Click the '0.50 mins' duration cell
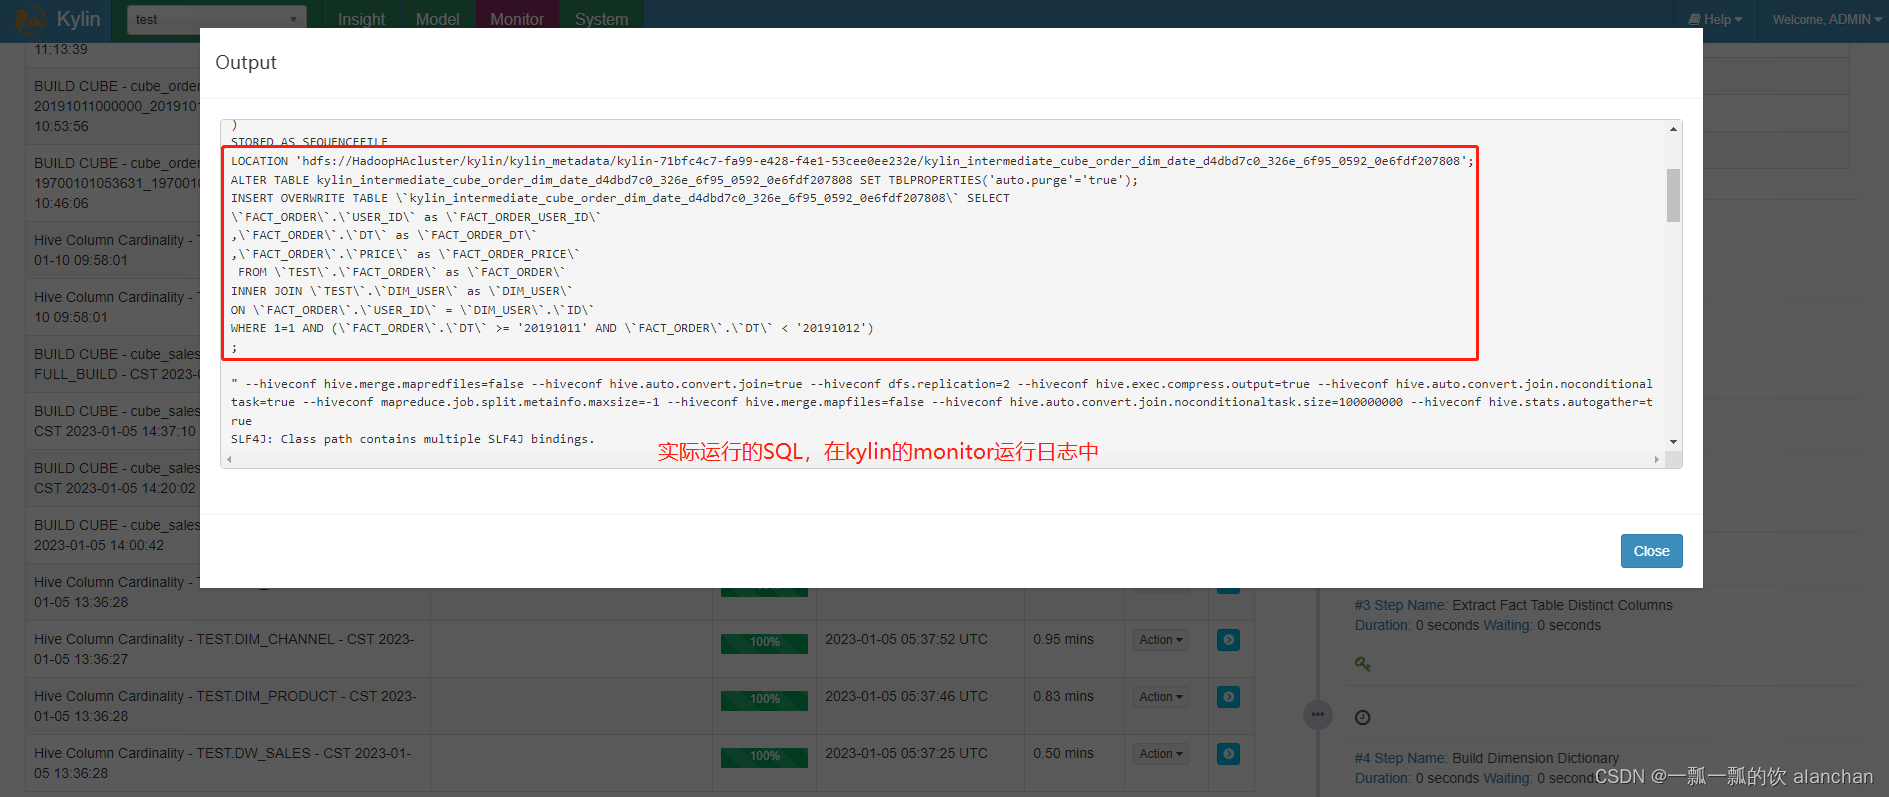The height and width of the screenshot is (797, 1889). pyautogui.click(x=1063, y=753)
